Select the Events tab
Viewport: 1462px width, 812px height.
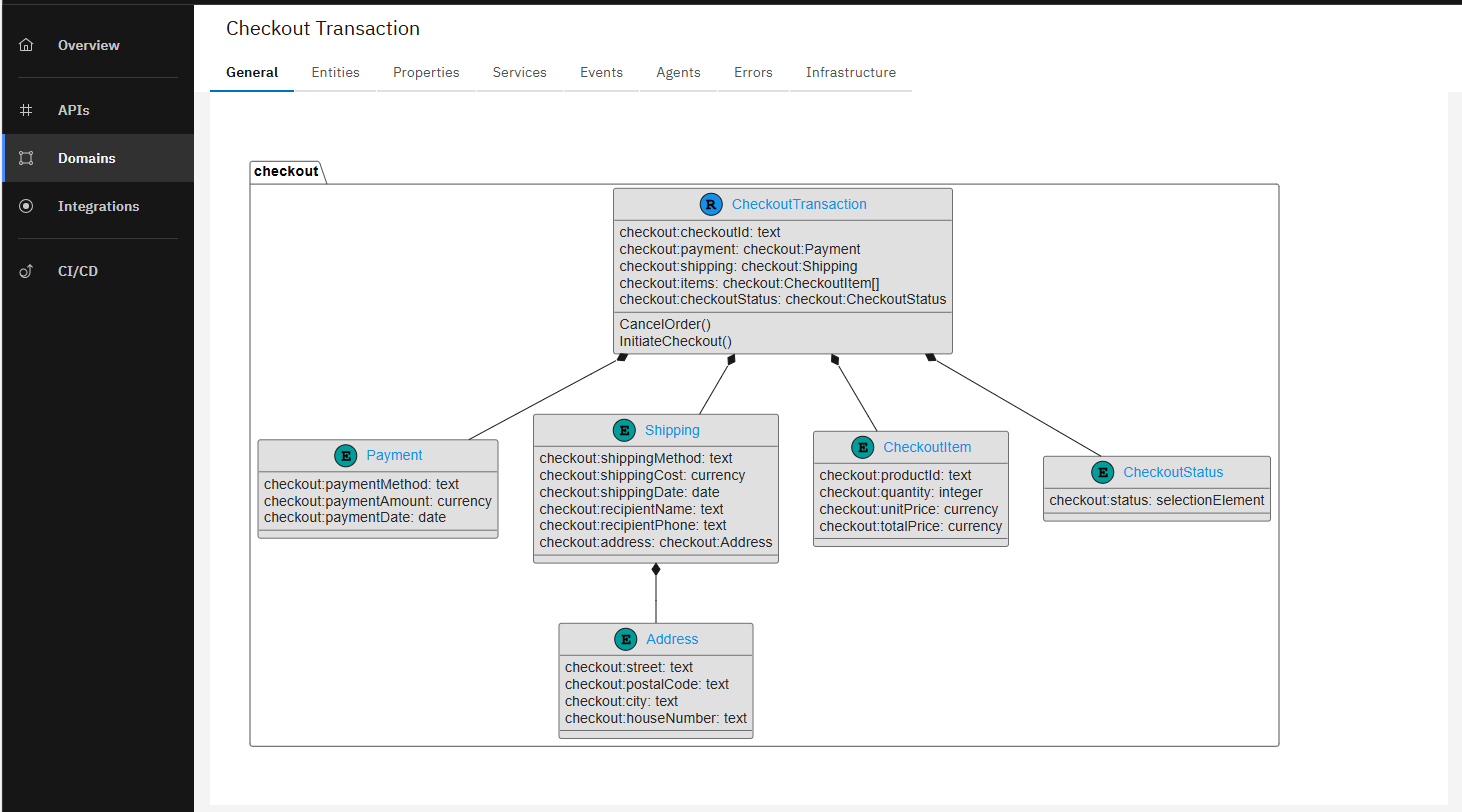pos(601,72)
